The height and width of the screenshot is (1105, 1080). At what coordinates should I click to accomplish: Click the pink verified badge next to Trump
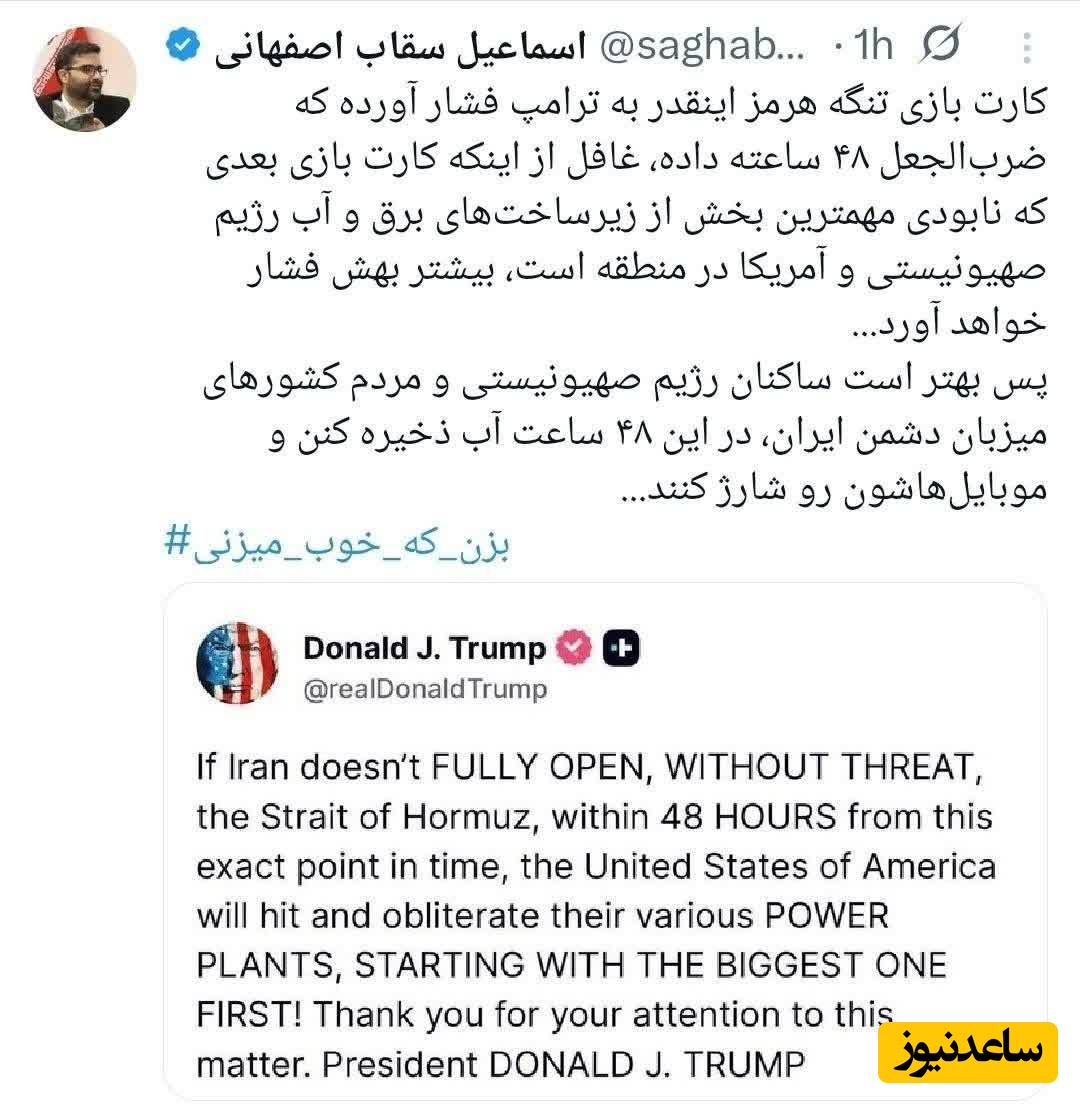575,647
